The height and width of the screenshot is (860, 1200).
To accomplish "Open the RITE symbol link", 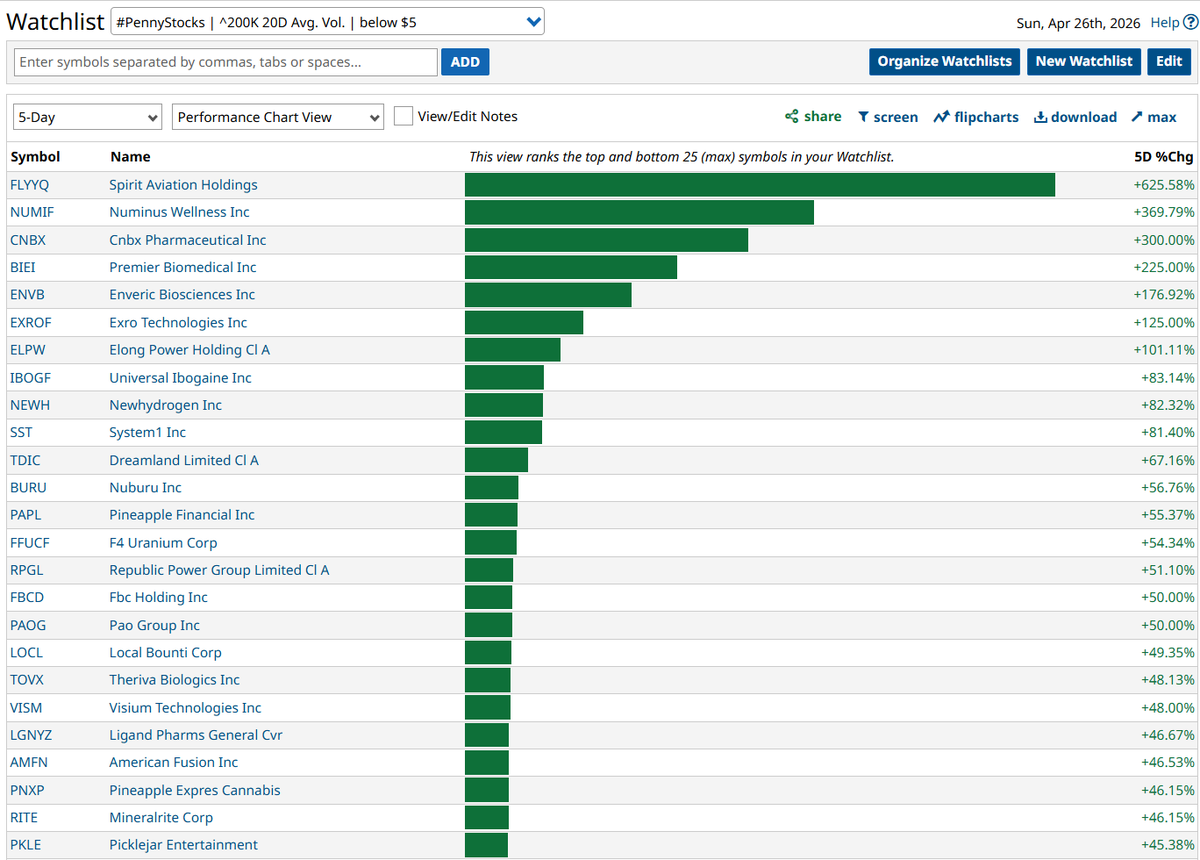I will click(24, 817).
